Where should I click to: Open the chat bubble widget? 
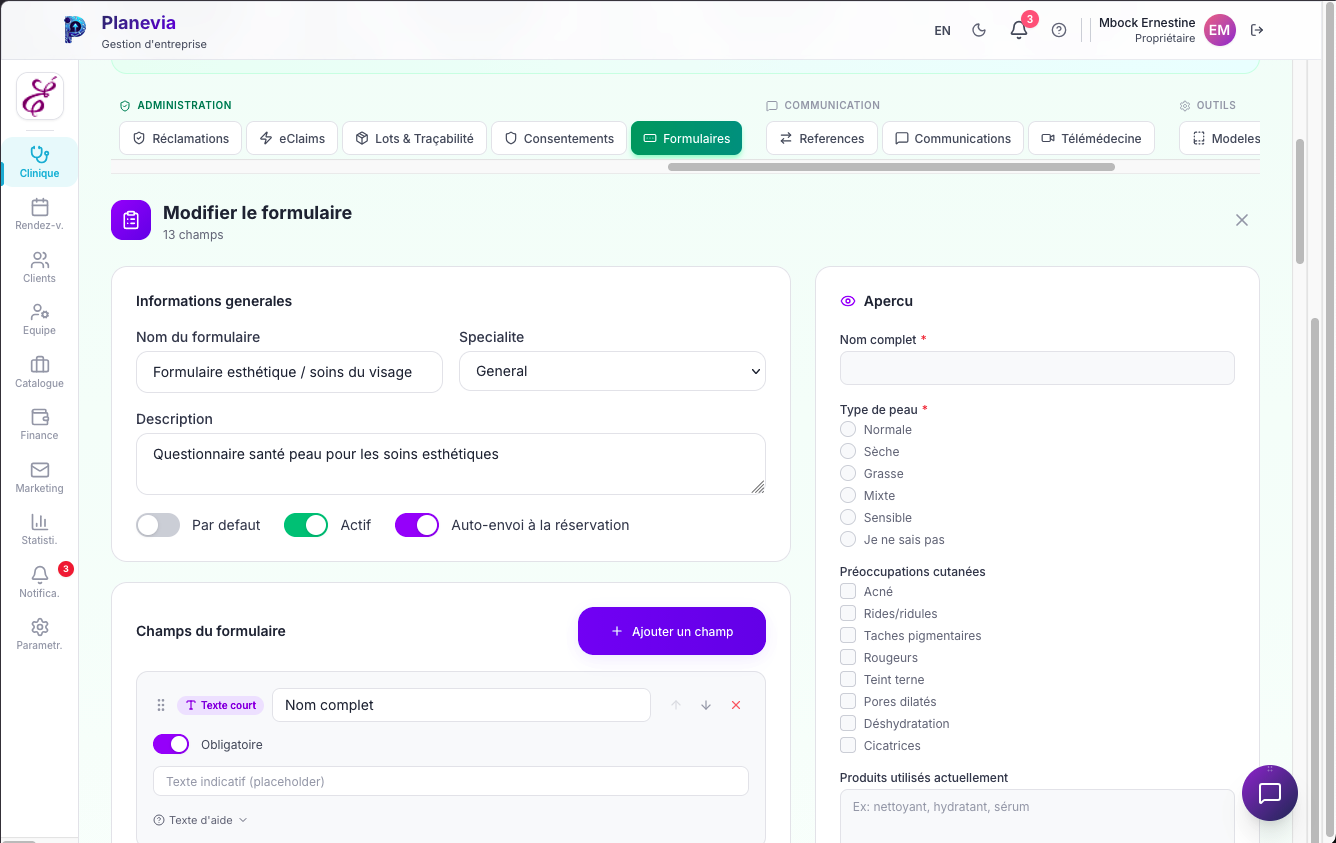(1270, 793)
